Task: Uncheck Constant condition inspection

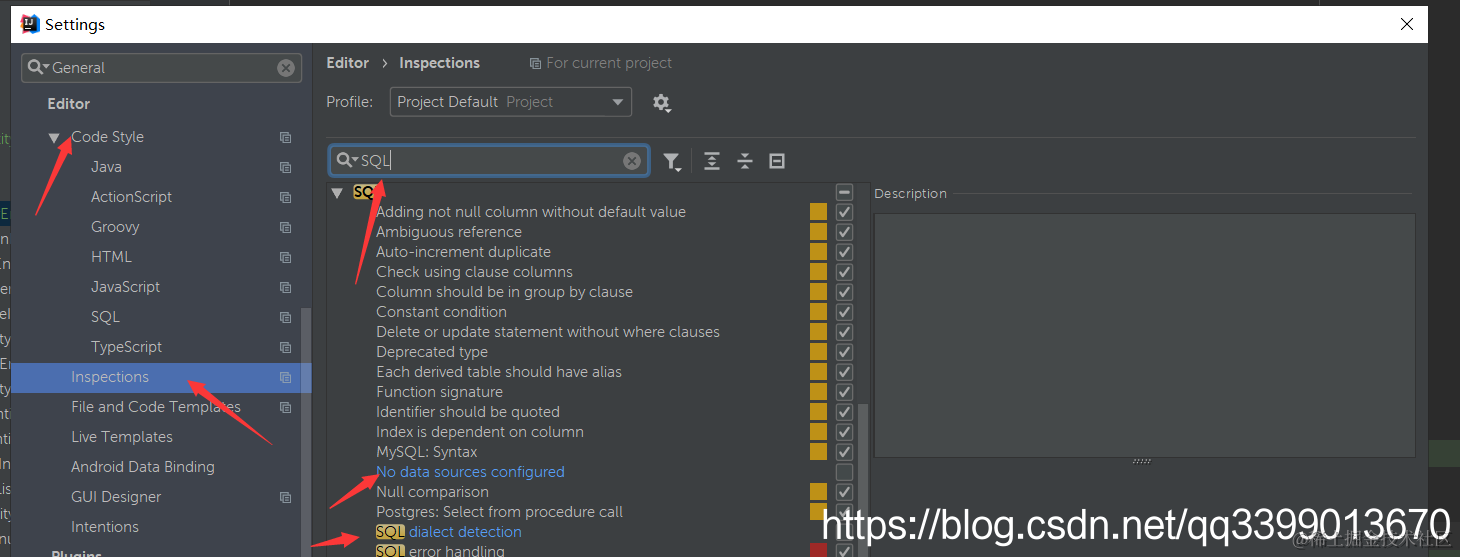Action: [x=844, y=312]
